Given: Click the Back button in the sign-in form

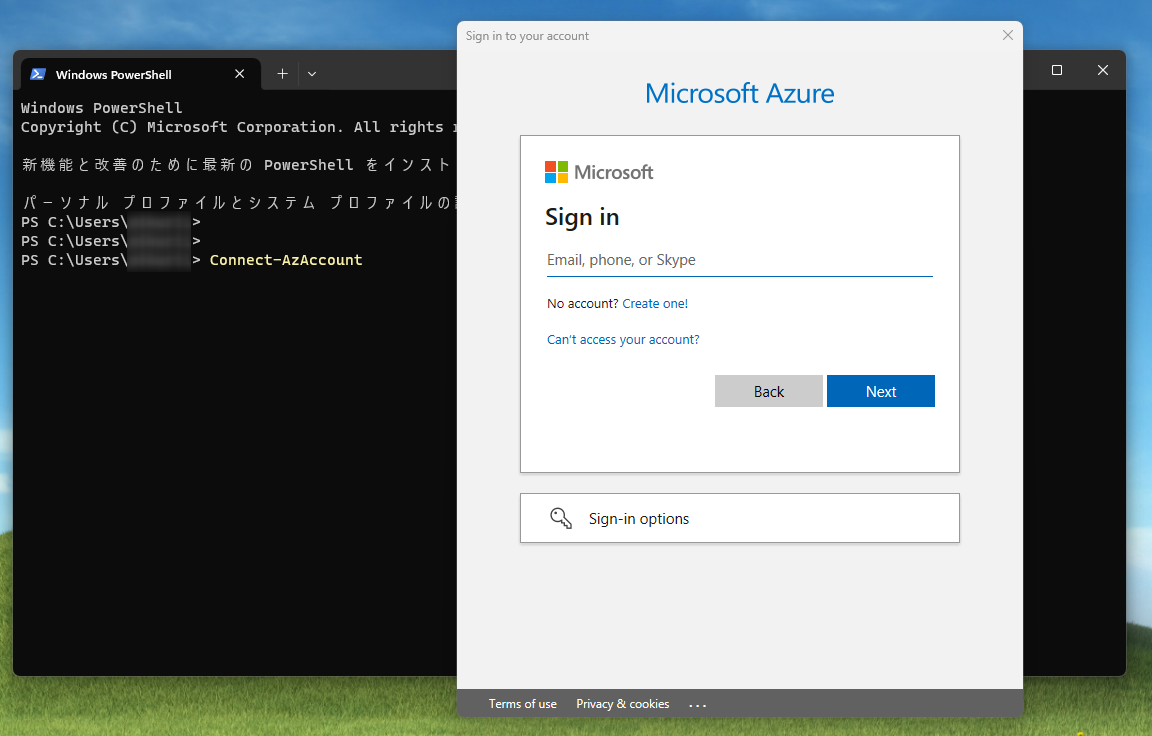Looking at the screenshot, I should click(768, 390).
